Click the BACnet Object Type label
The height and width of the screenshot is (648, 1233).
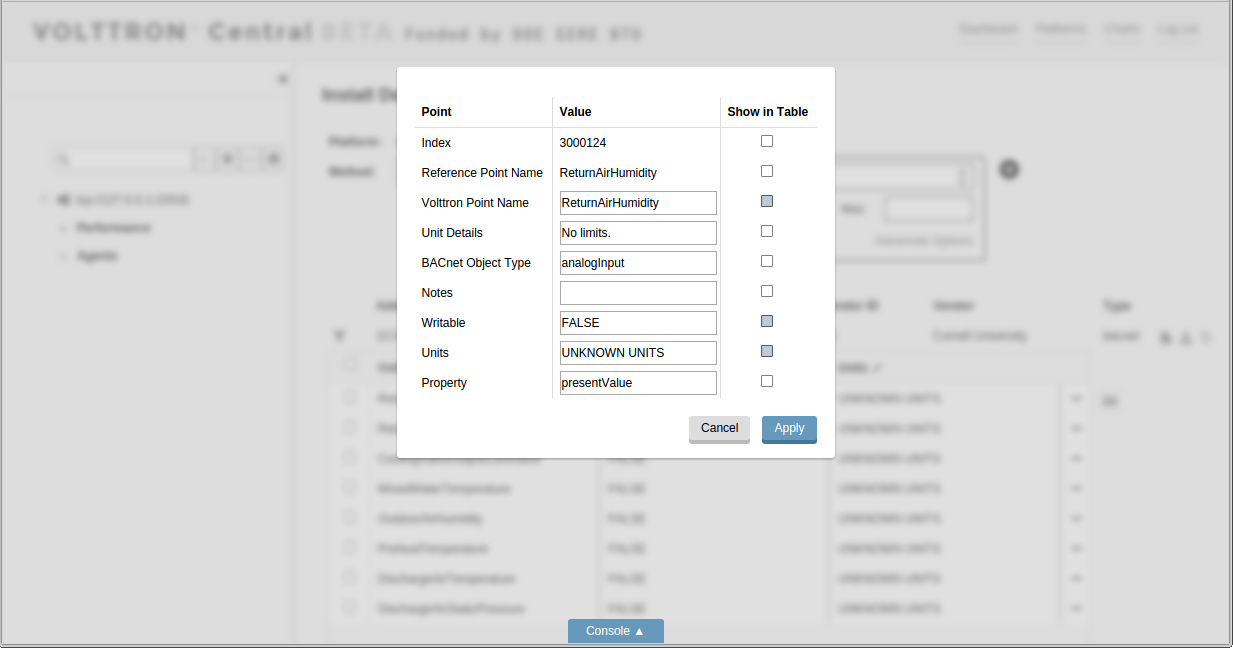(476, 263)
